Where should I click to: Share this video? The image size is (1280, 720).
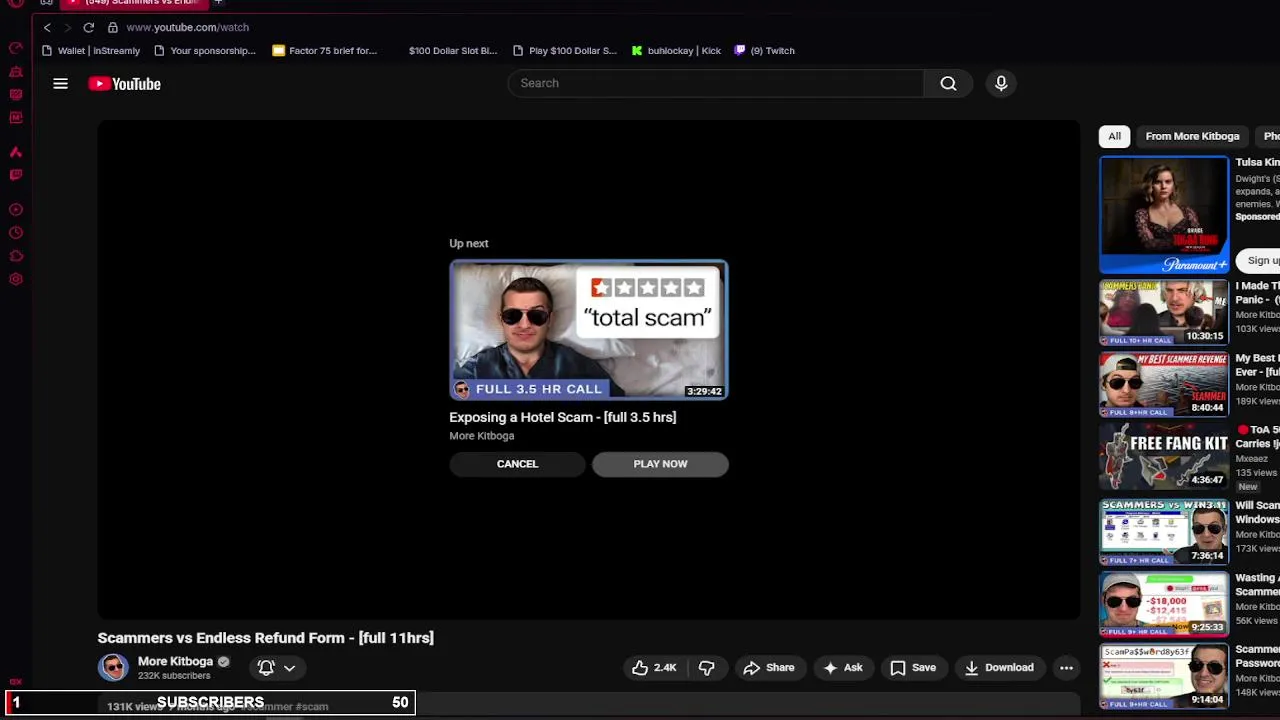[x=769, y=668]
